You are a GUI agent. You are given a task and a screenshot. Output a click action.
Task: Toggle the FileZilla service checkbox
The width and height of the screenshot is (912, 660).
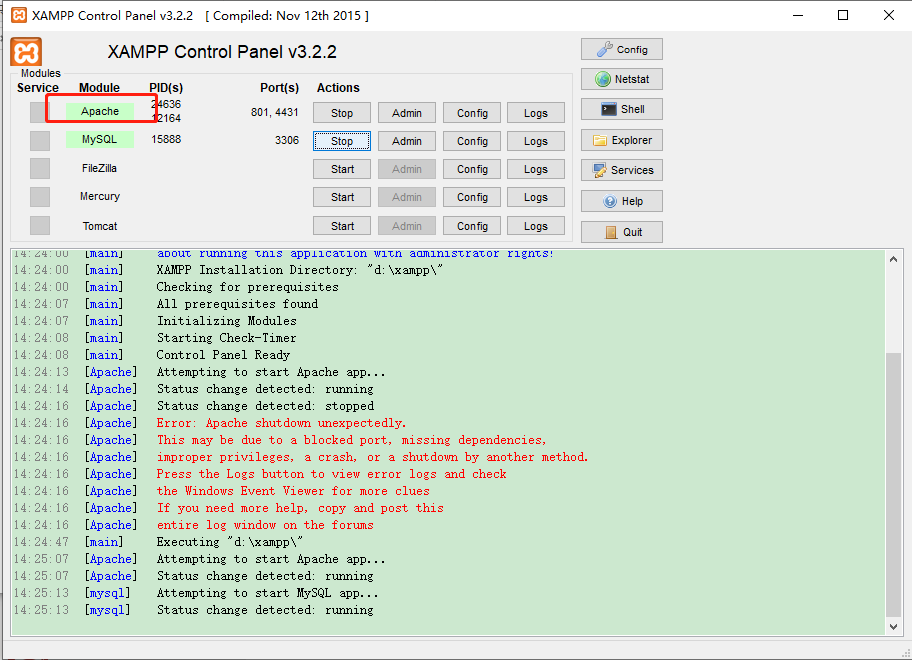(40, 169)
